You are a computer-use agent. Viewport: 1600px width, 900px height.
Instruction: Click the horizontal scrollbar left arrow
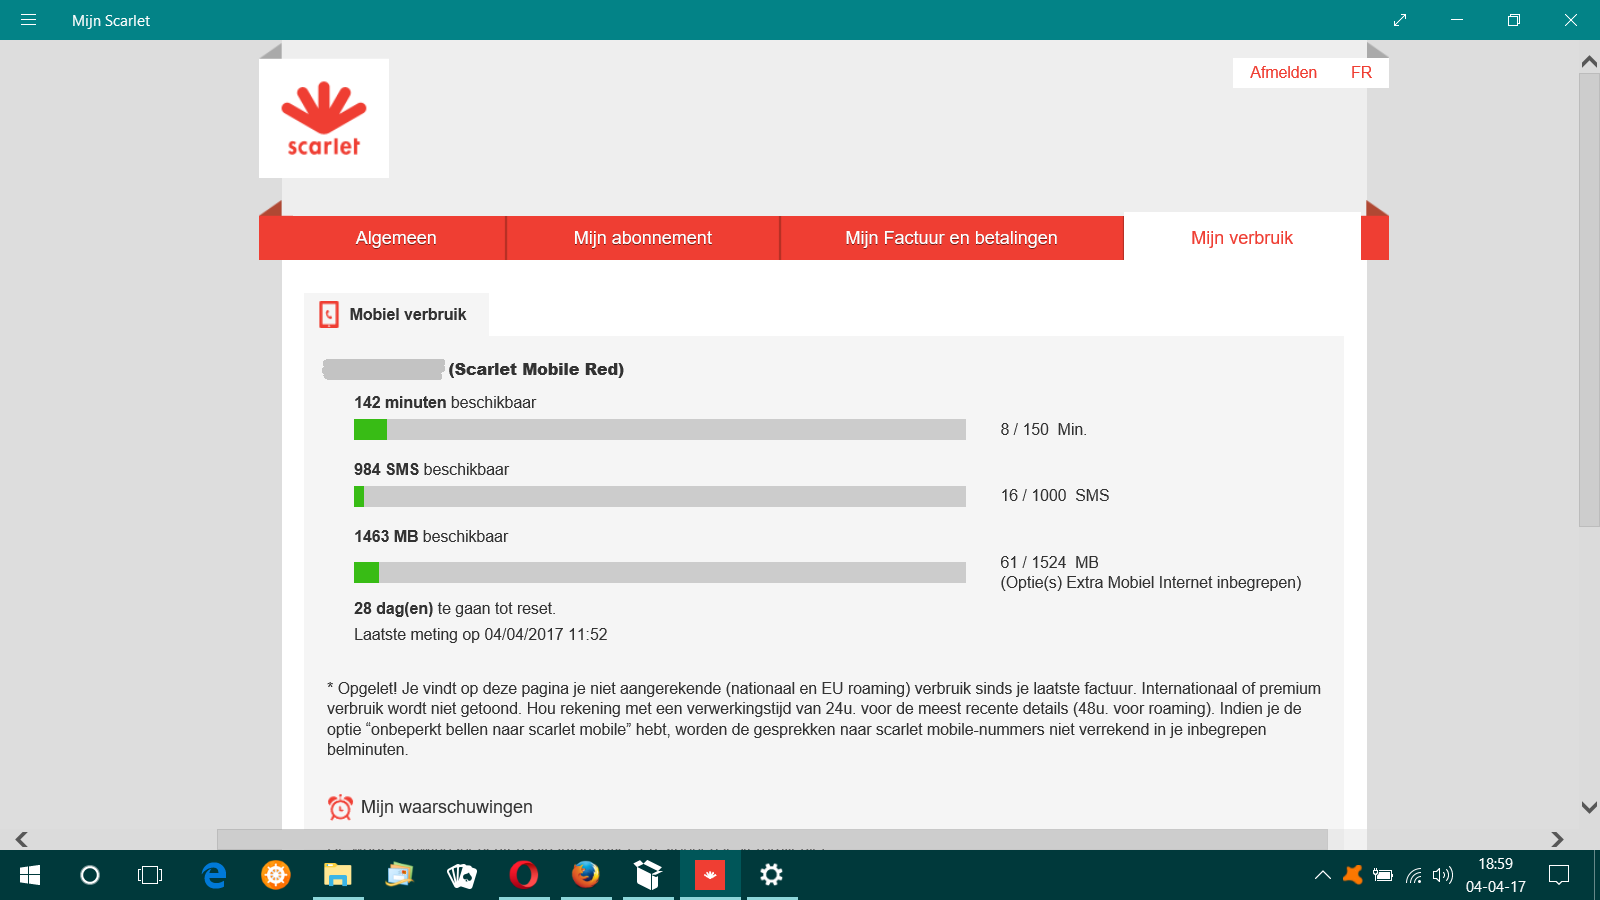(21, 839)
